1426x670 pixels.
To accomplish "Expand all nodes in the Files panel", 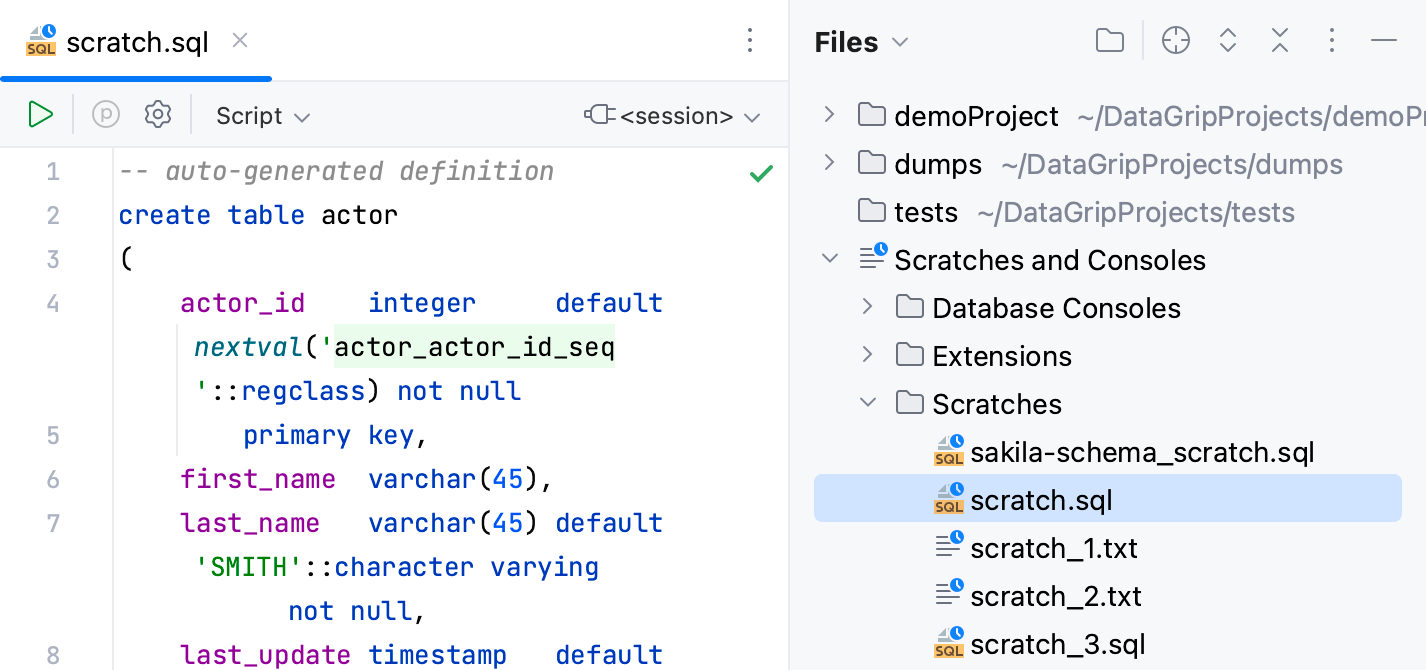I will click(1227, 41).
